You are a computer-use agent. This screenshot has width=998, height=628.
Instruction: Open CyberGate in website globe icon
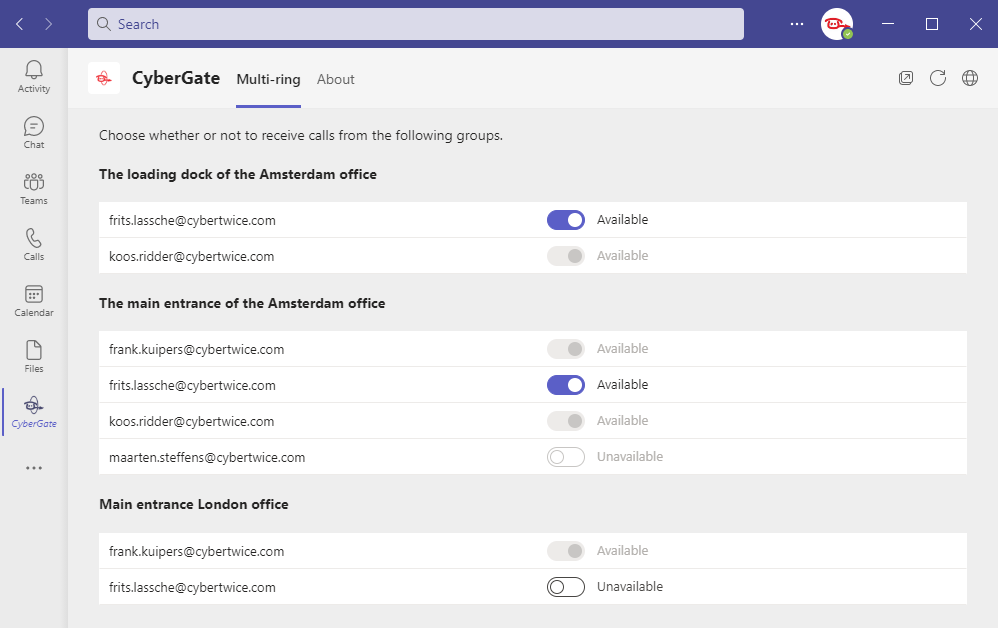tap(969, 78)
